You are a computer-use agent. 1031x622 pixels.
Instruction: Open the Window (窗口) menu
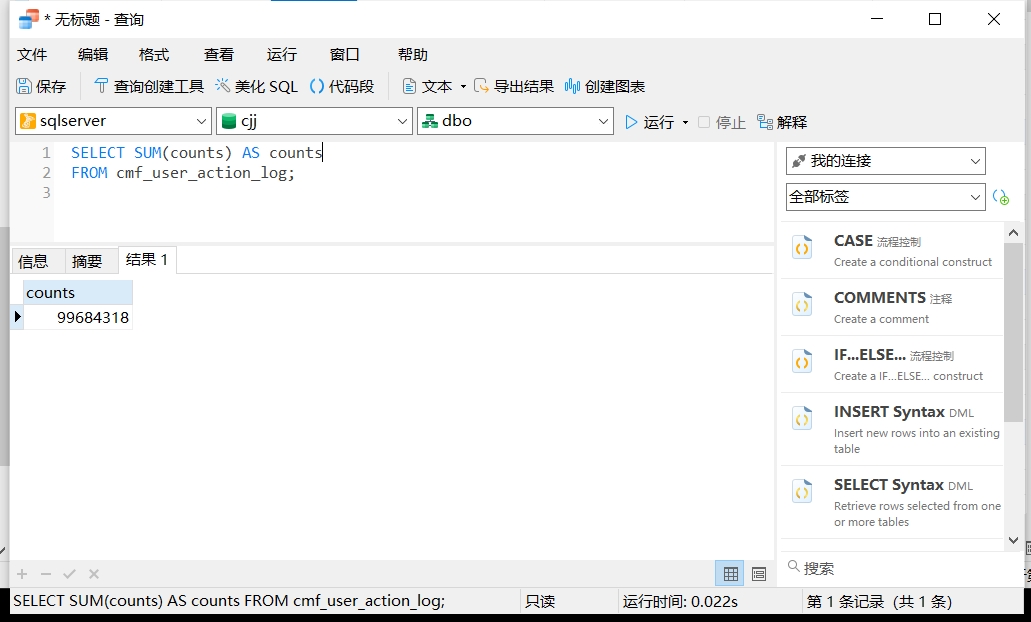345,55
